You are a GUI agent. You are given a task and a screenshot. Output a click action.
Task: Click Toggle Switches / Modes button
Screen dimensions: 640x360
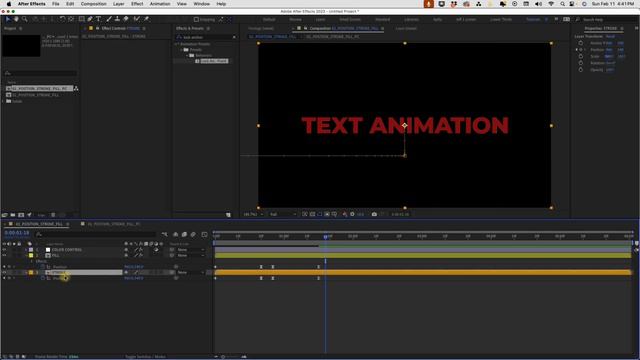[145, 357]
